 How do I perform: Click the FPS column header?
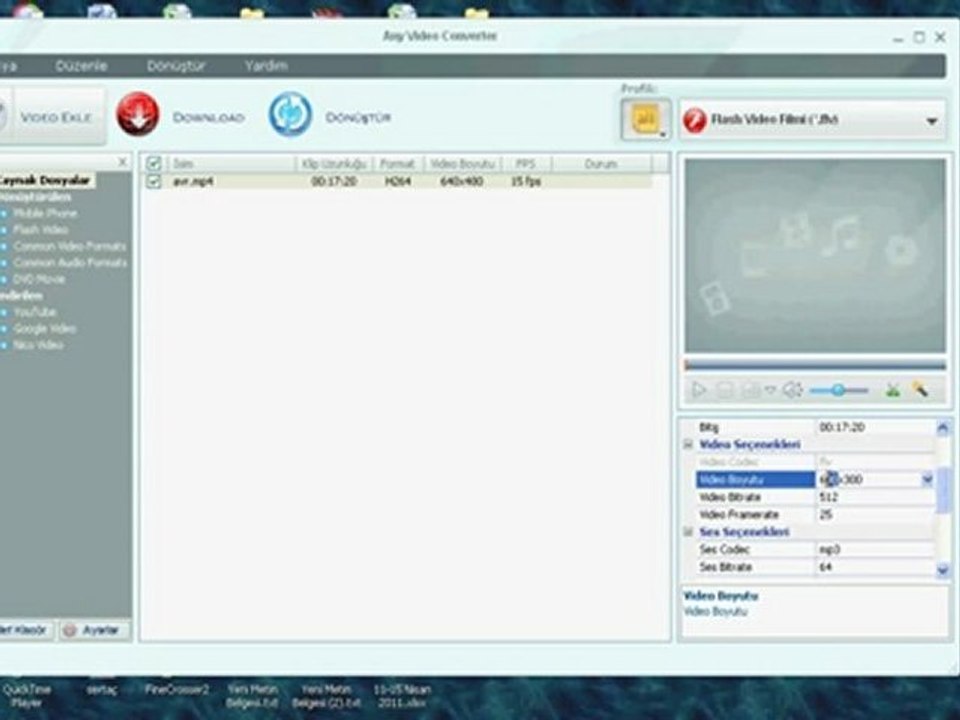coord(526,163)
